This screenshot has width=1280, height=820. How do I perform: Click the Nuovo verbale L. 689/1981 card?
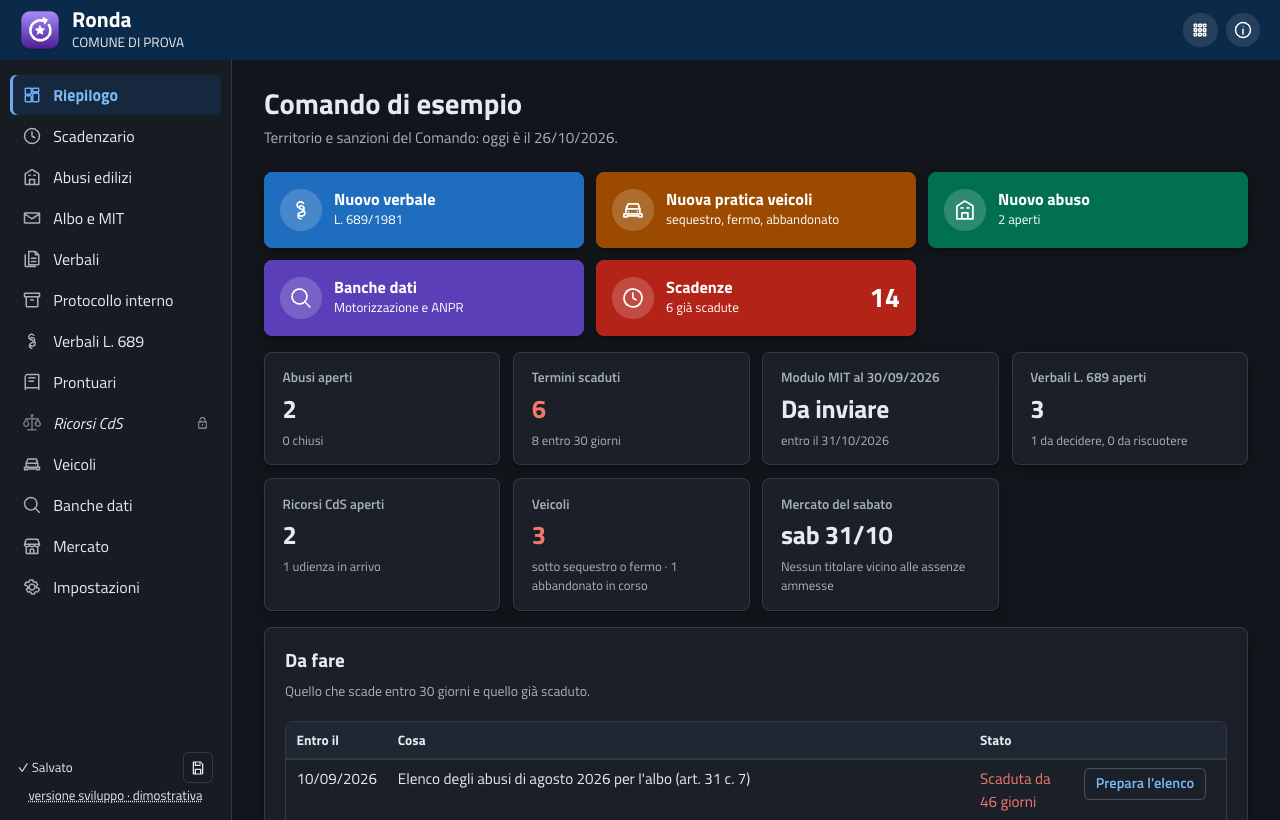[424, 210]
